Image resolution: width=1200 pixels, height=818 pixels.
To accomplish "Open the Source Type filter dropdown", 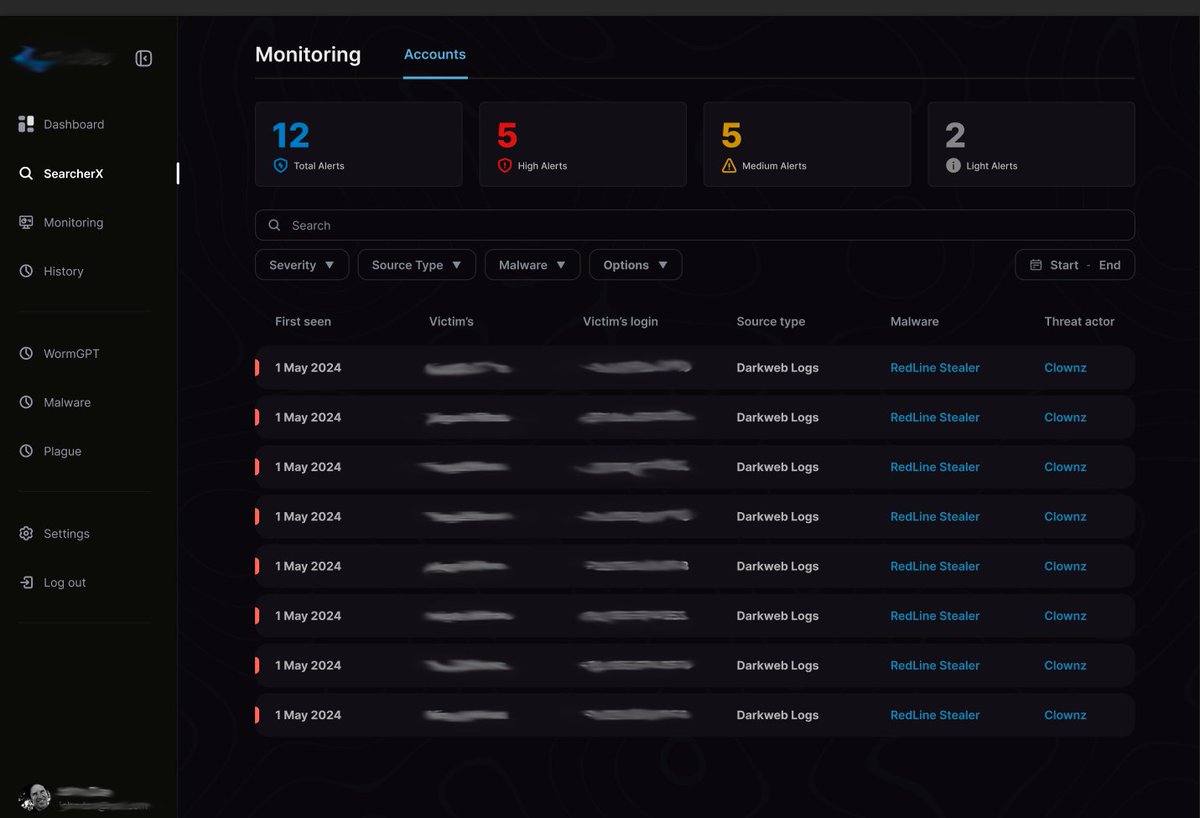I will [x=417, y=265].
